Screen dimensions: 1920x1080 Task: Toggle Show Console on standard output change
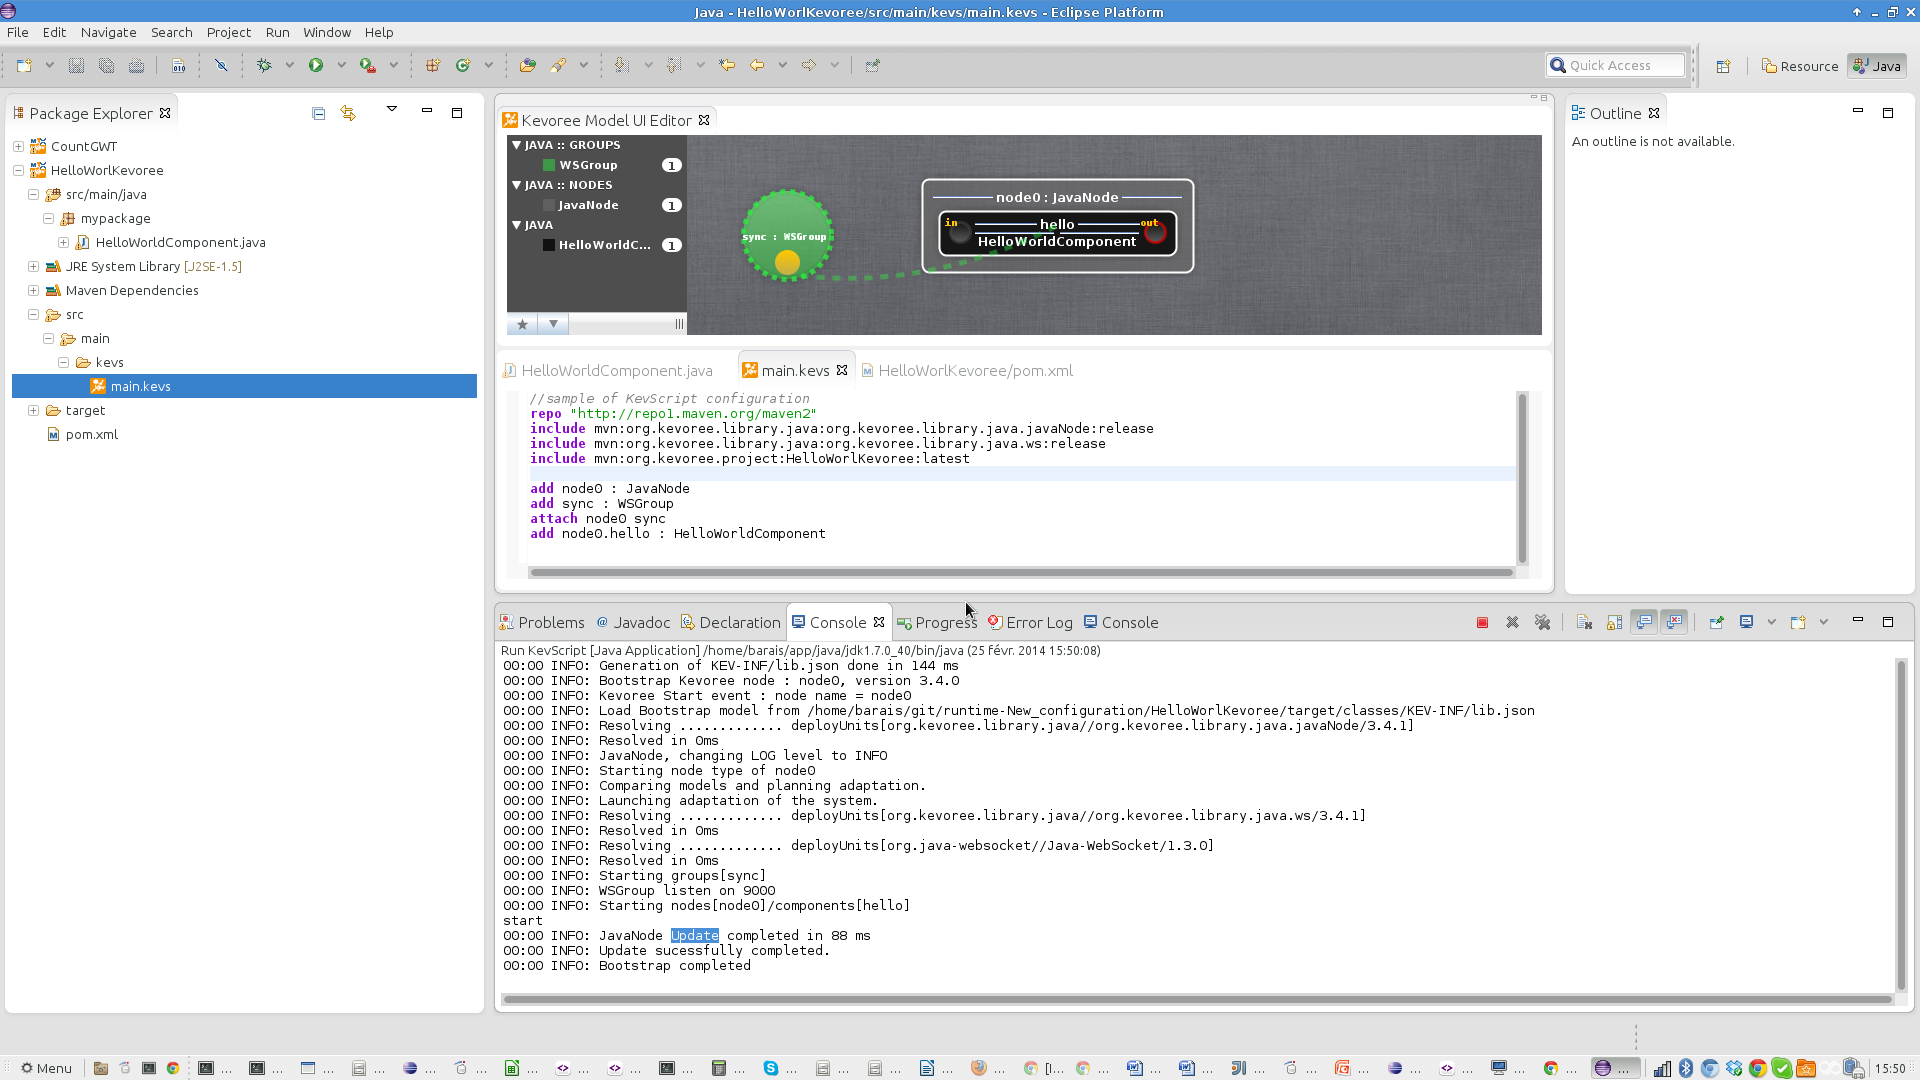(x=1644, y=622)
